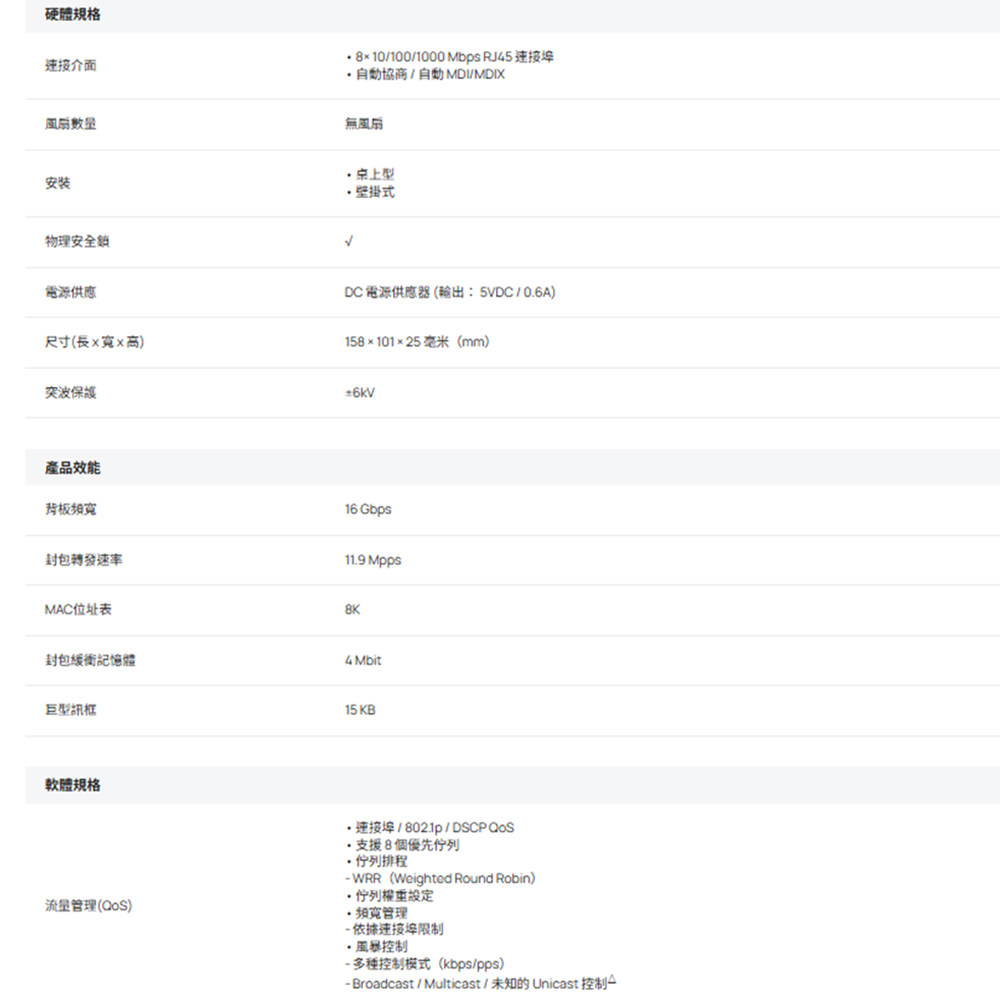Select the 11.9 Mpps forwarding rate value
Image resolution: width=1000 pixels, height=1000 pixels.
373,560
